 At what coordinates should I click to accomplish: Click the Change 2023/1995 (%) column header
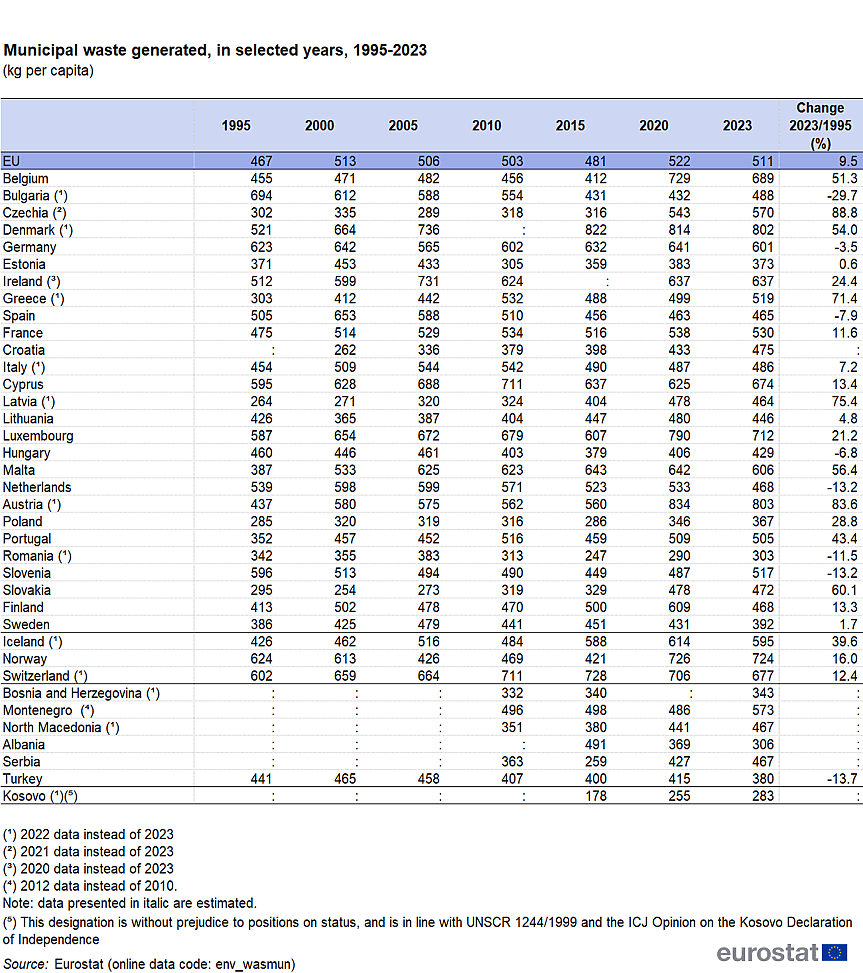tap(820, 125)
